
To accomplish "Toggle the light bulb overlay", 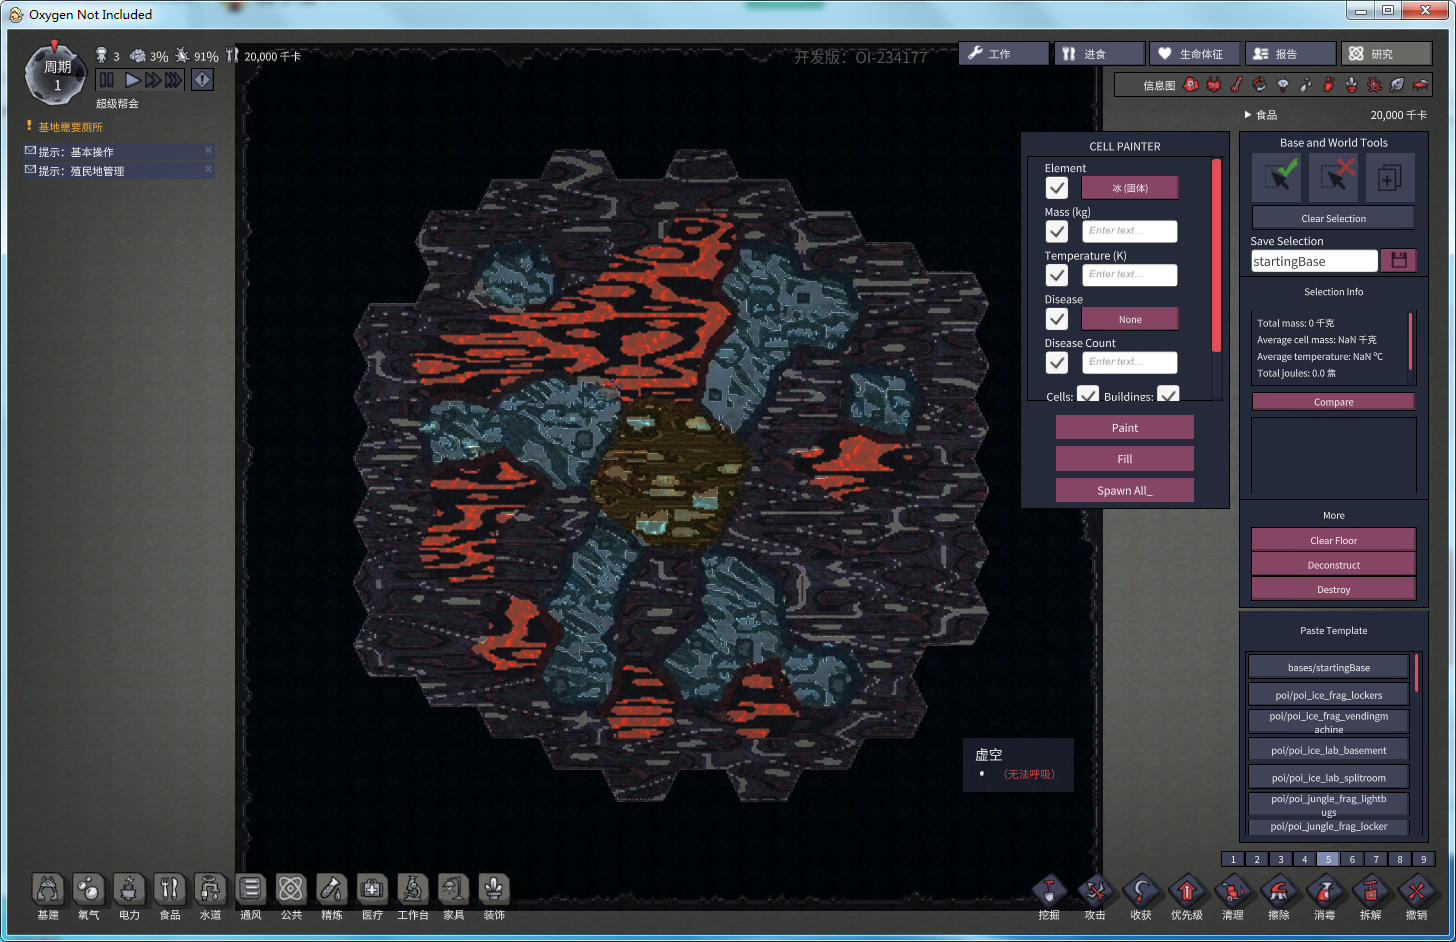I will click(1283, 85).
